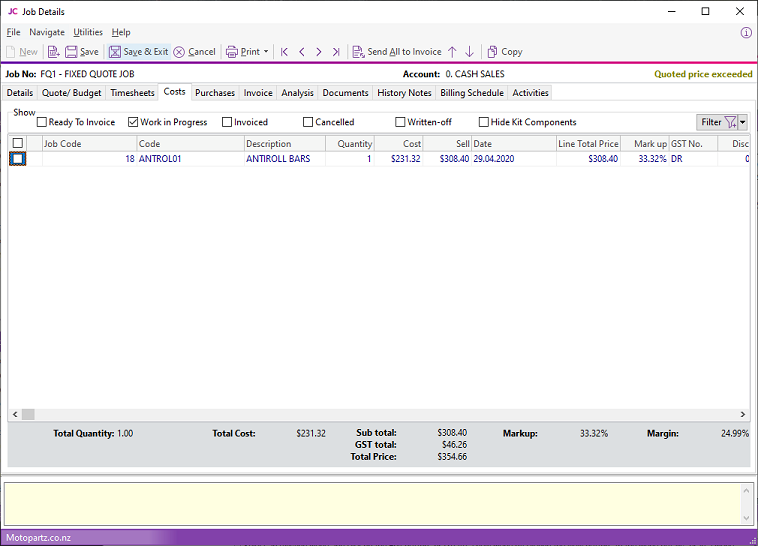Click the Save disk icon in toolbar
Image resolution: width=758 pixels, height=546 pixels.
[x=71, y=51]
